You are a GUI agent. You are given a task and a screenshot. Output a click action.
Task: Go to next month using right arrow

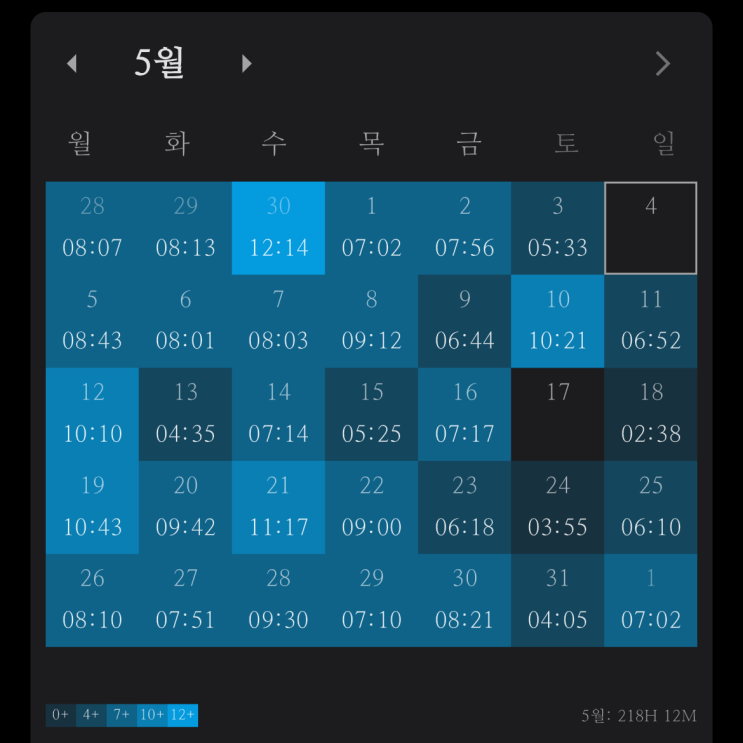point(247,64)
